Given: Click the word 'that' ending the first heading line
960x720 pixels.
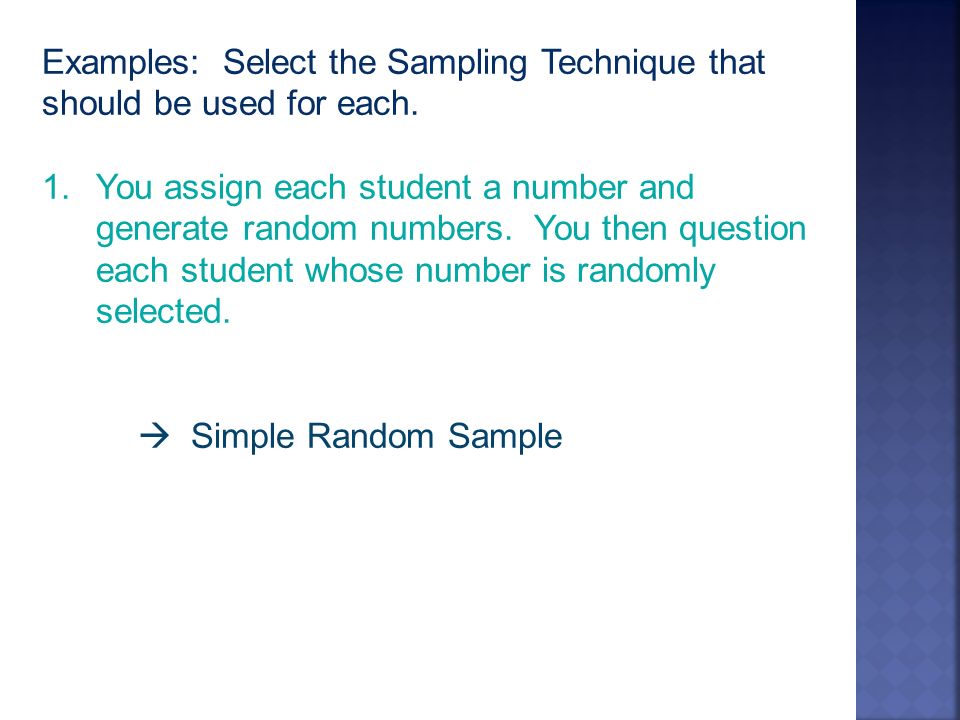Looking at the screenshot, I should coord(737,62).
